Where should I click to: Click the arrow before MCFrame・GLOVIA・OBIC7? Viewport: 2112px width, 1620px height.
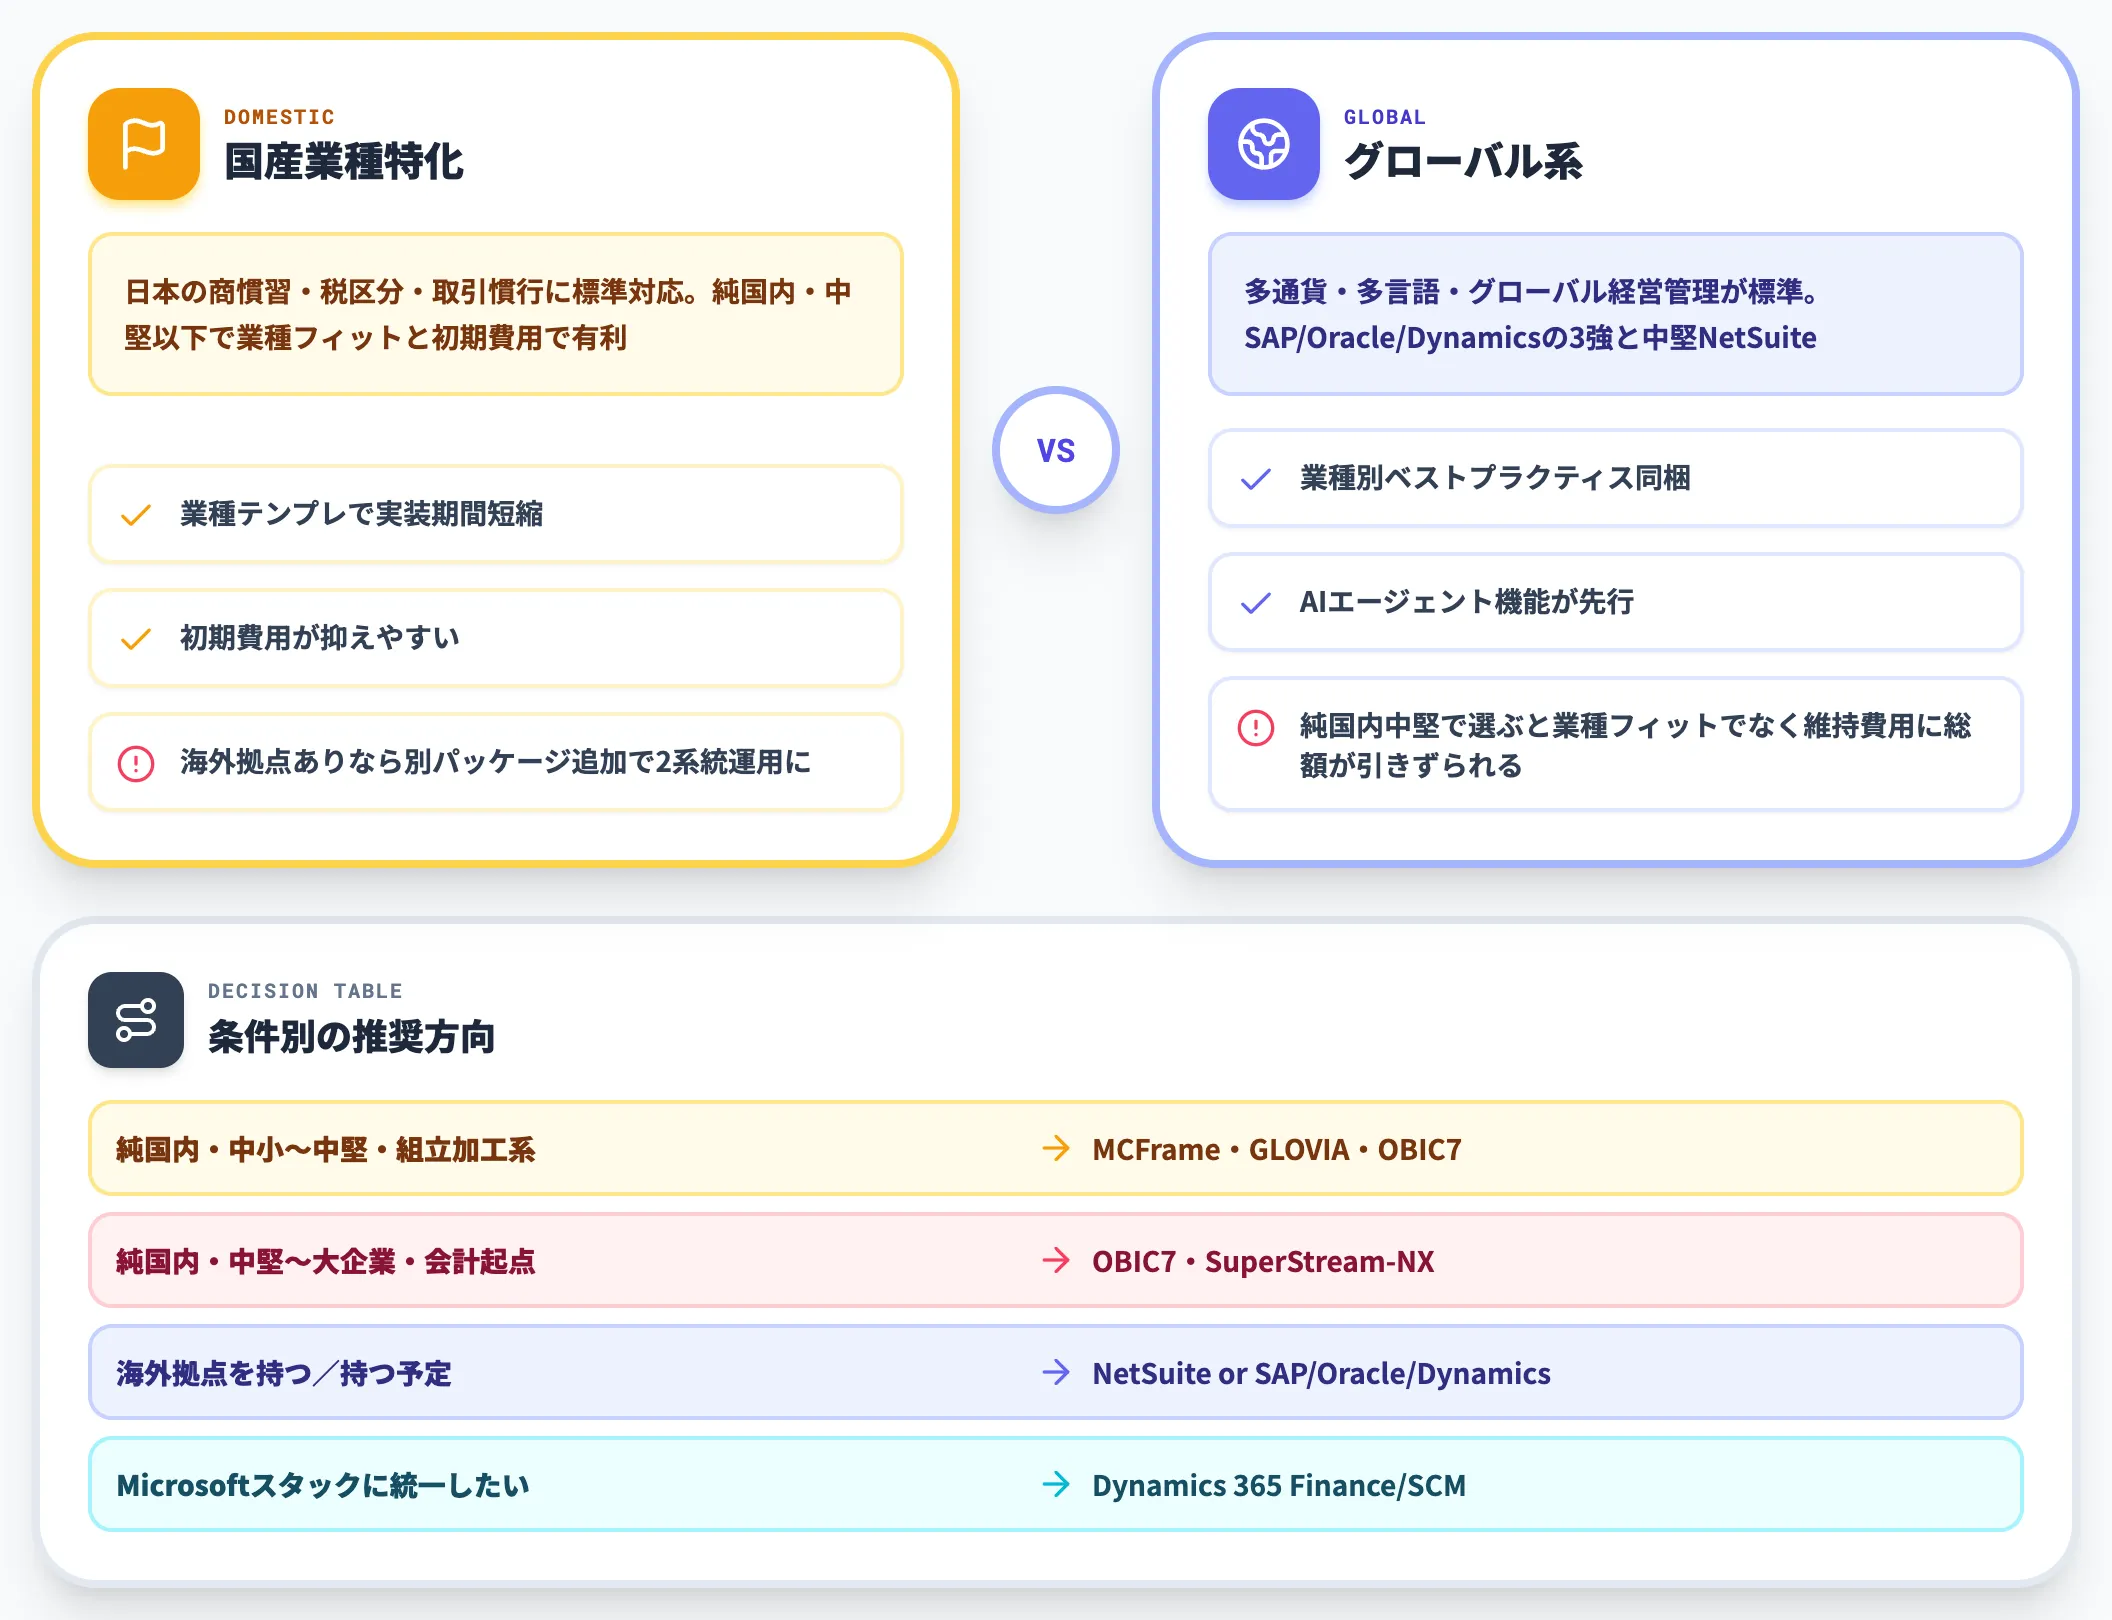1056,1148
